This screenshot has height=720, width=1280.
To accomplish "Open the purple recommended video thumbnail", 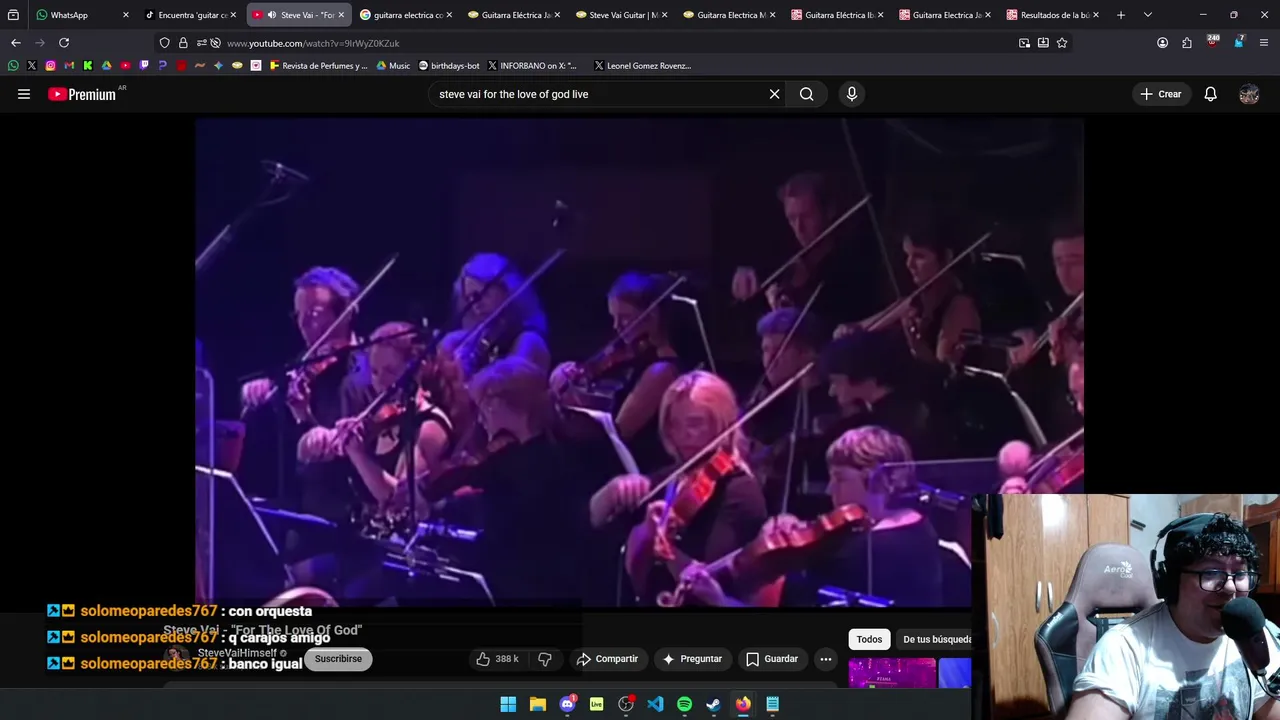I will pyautogui.click(x=892, y=673).
